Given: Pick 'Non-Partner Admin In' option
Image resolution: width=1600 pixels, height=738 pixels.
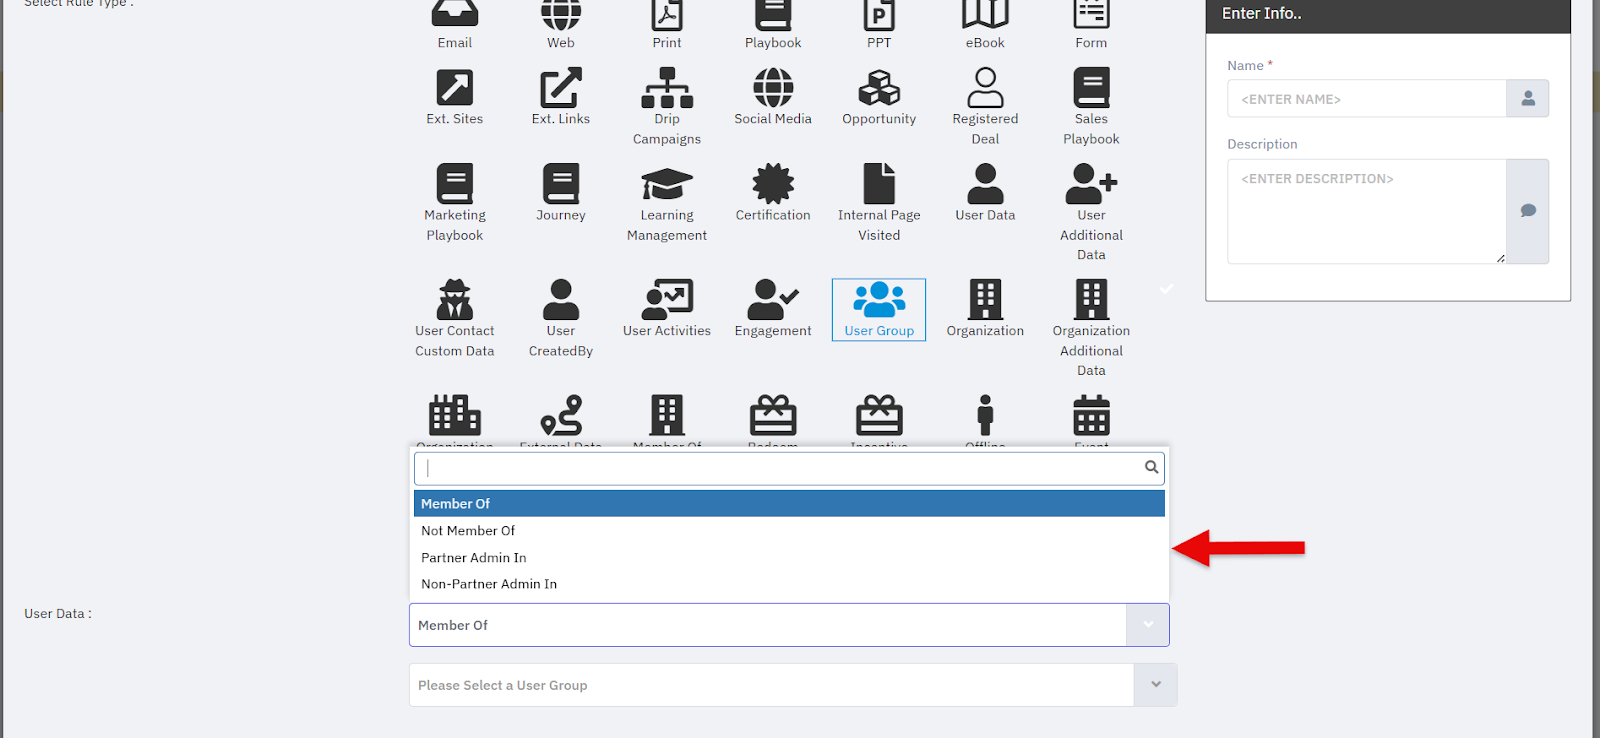Looking at the screenshot, I should click(489, 584).
